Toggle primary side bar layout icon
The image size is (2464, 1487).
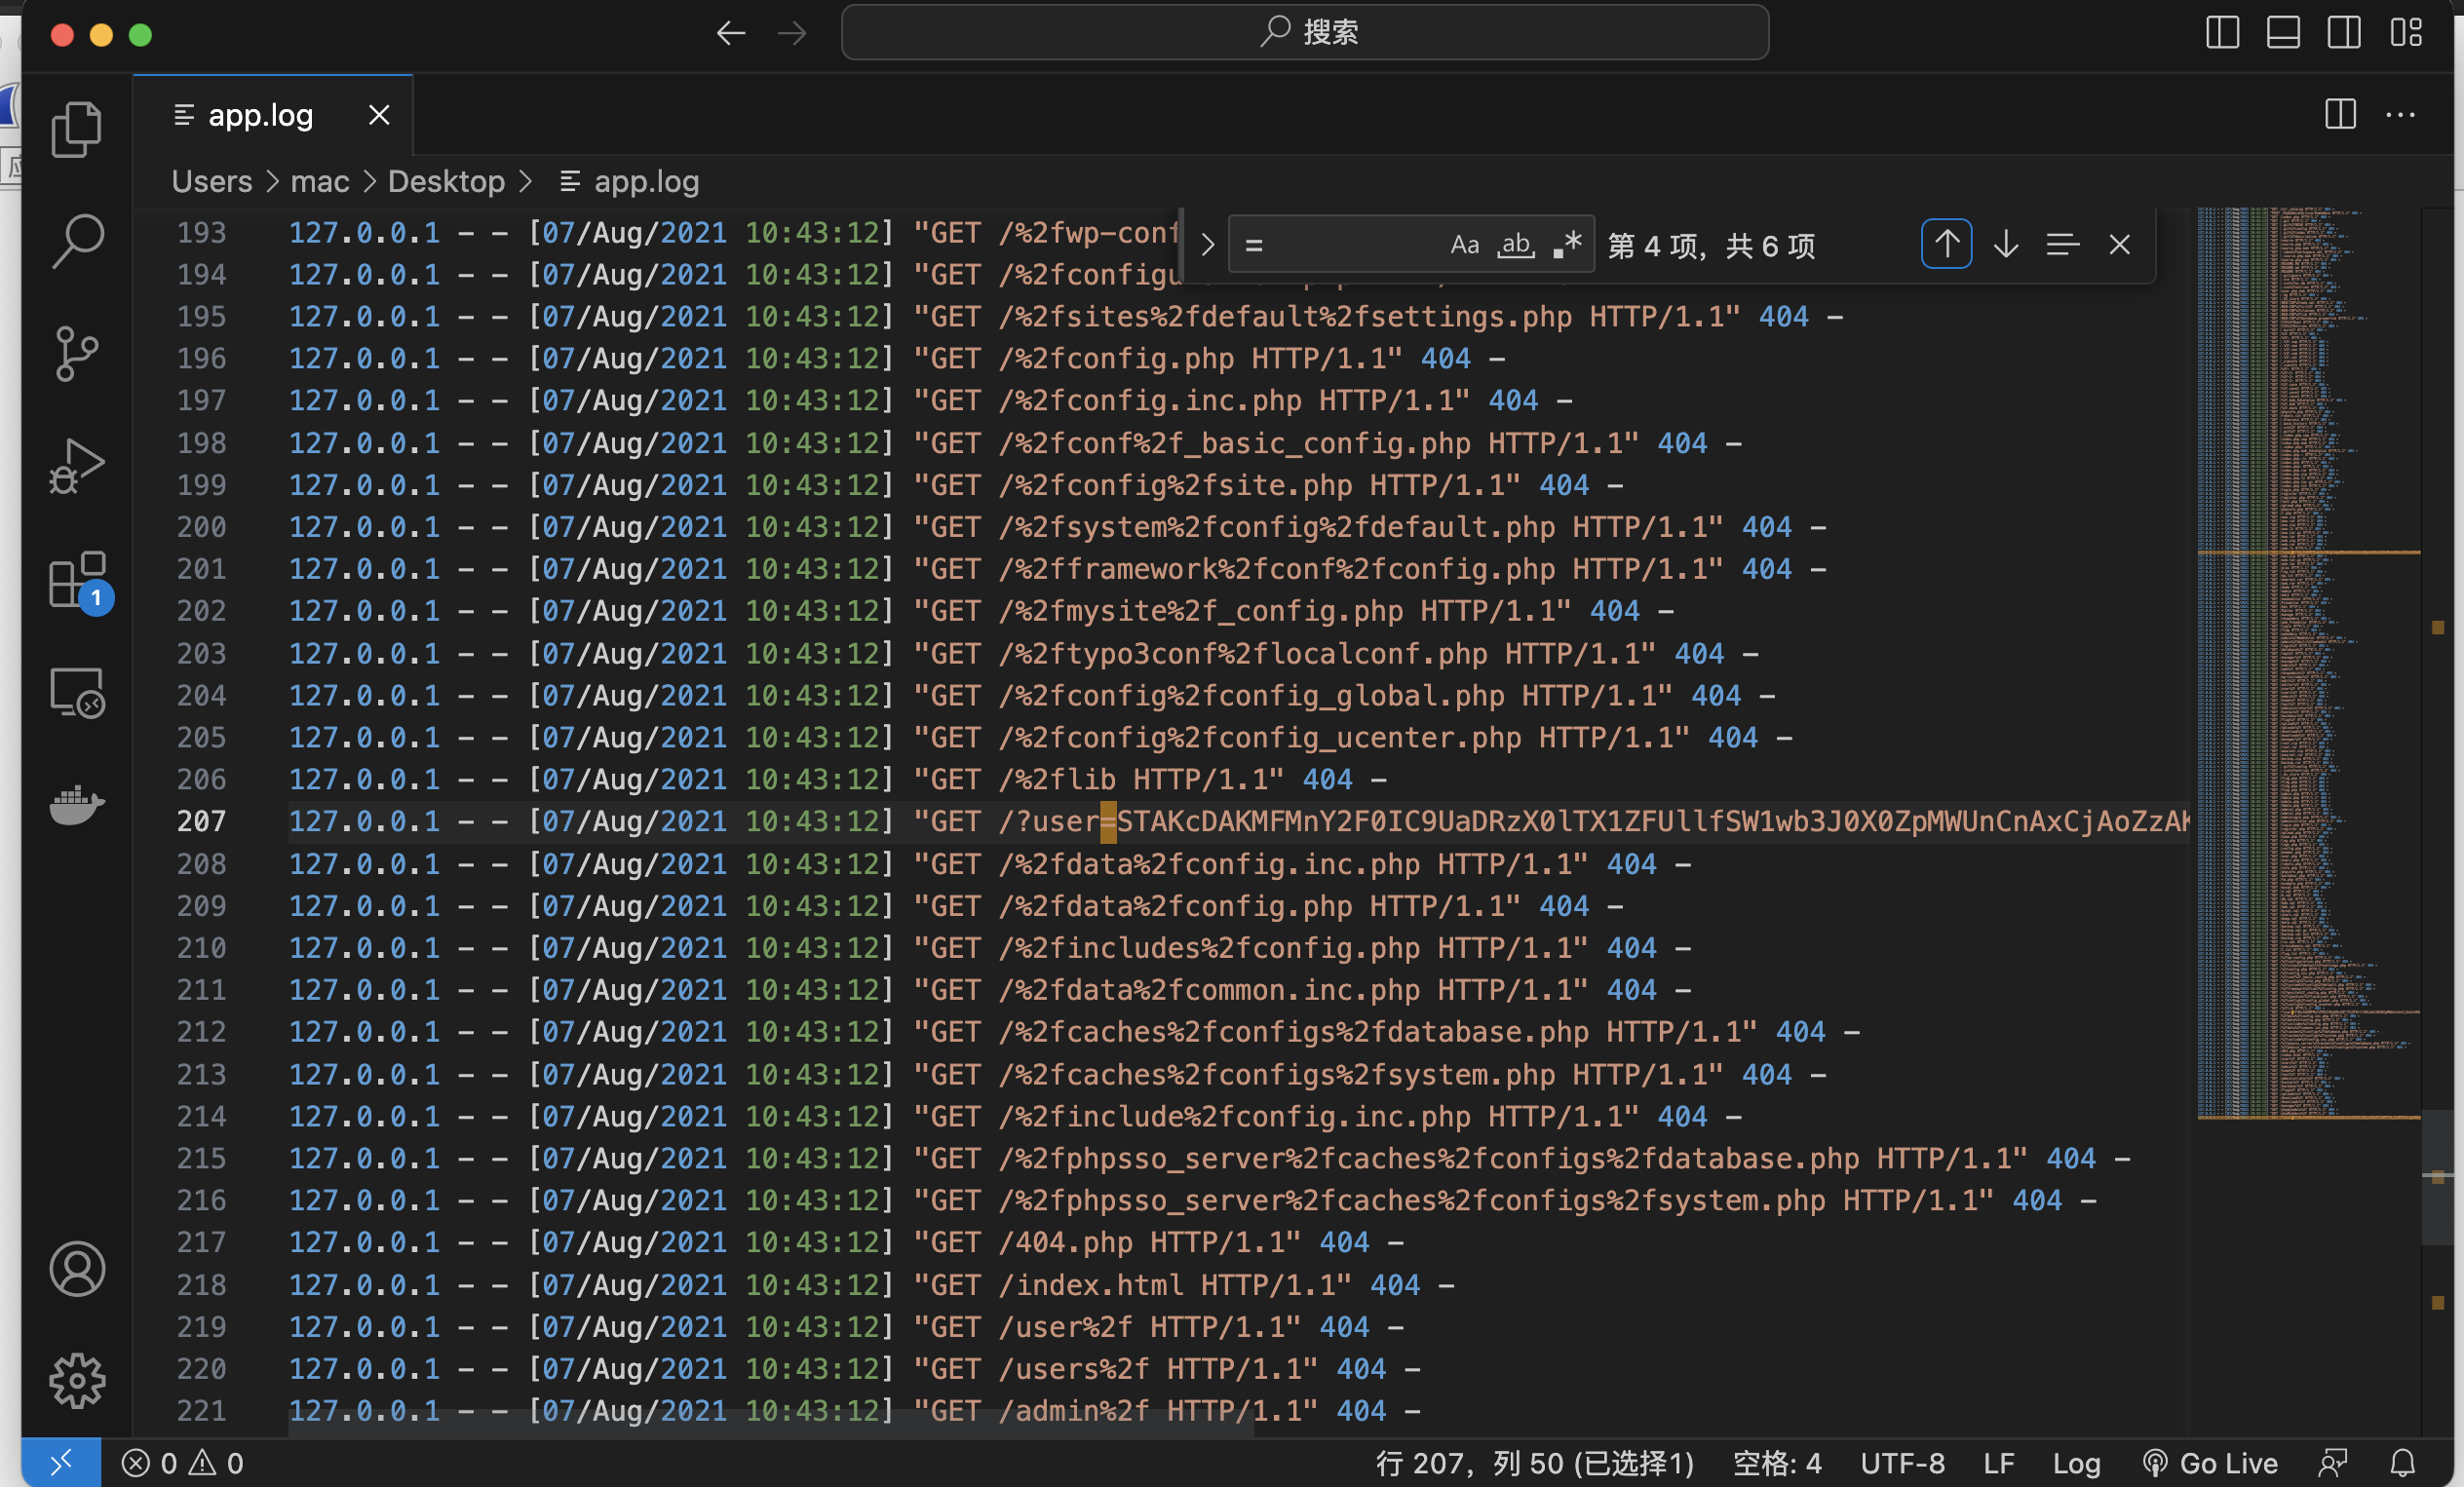point(2222,33)
